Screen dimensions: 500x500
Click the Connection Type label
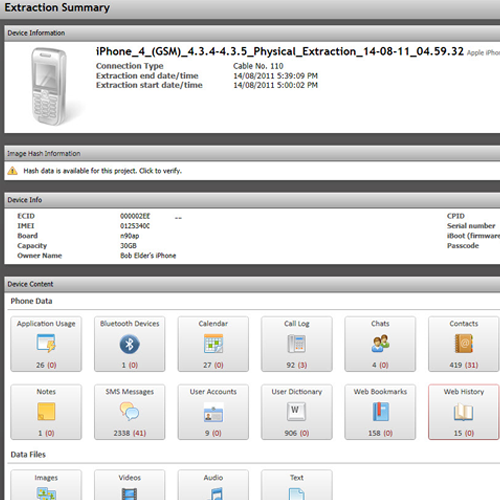130,66
